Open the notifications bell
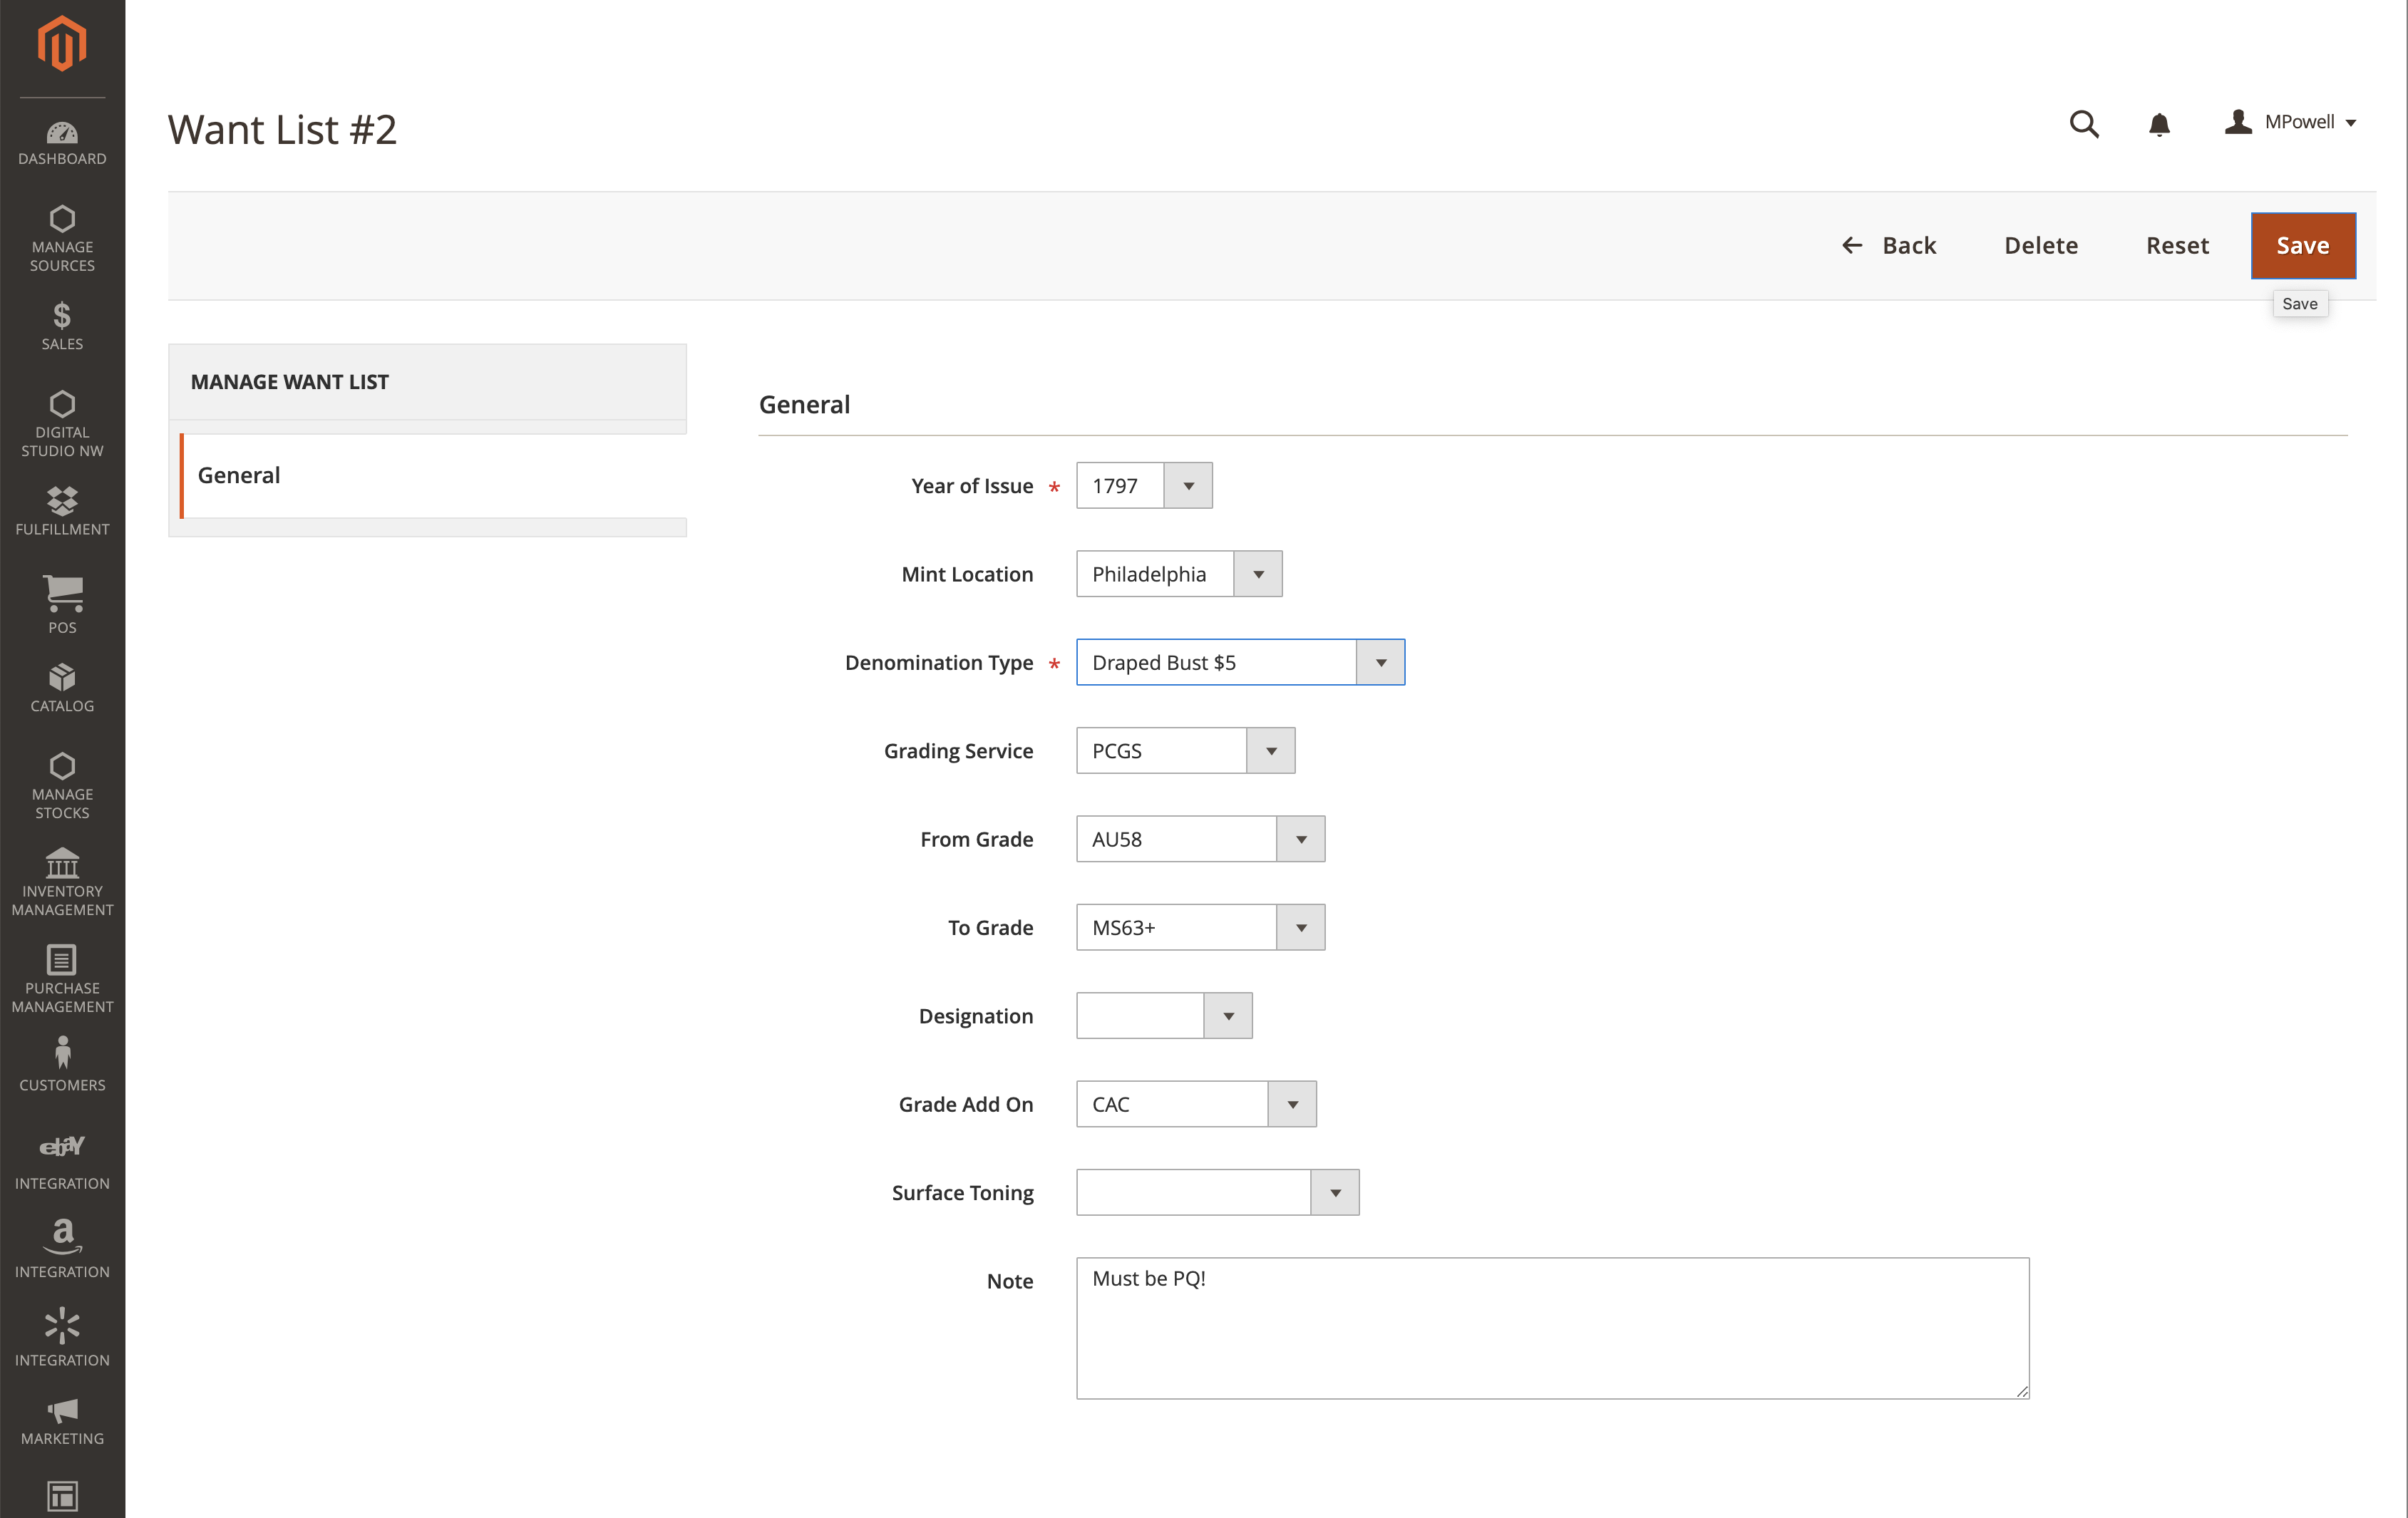The image size is (2408, 1518). (x=2159, y=124)
